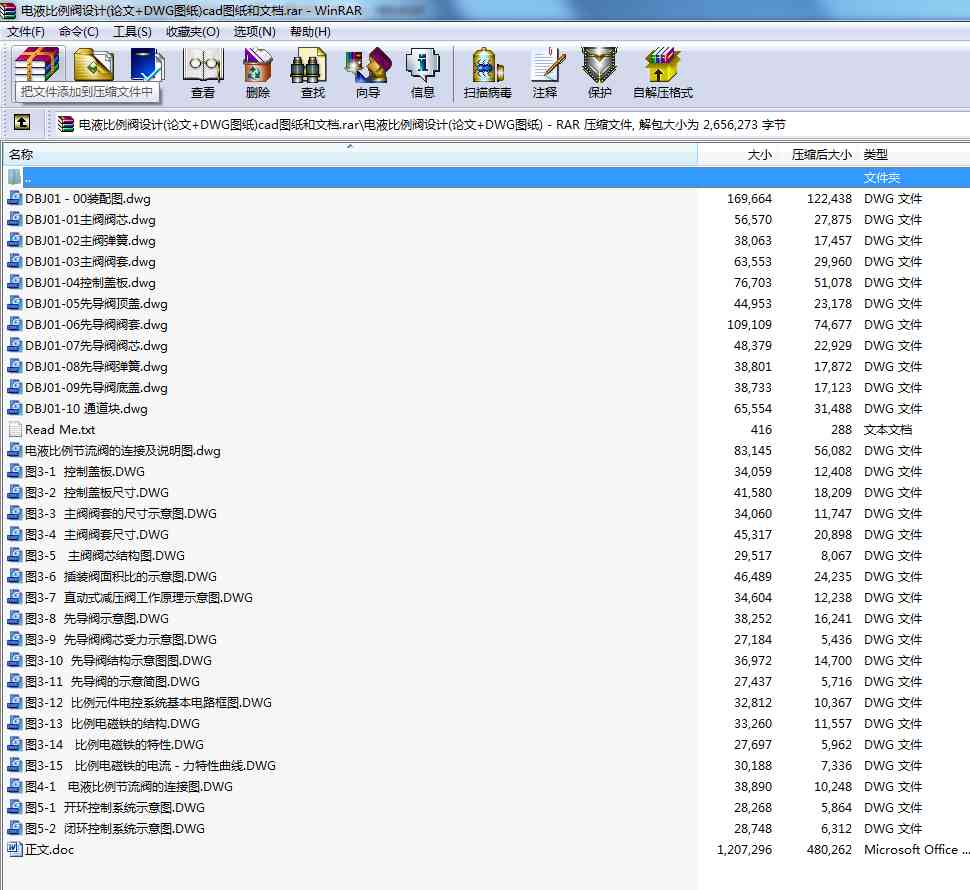Run the 扫描病毒 (Virus Scan) tool
Image resolution: width=970 pixels, height=890 pixels.
click(487, 72)
